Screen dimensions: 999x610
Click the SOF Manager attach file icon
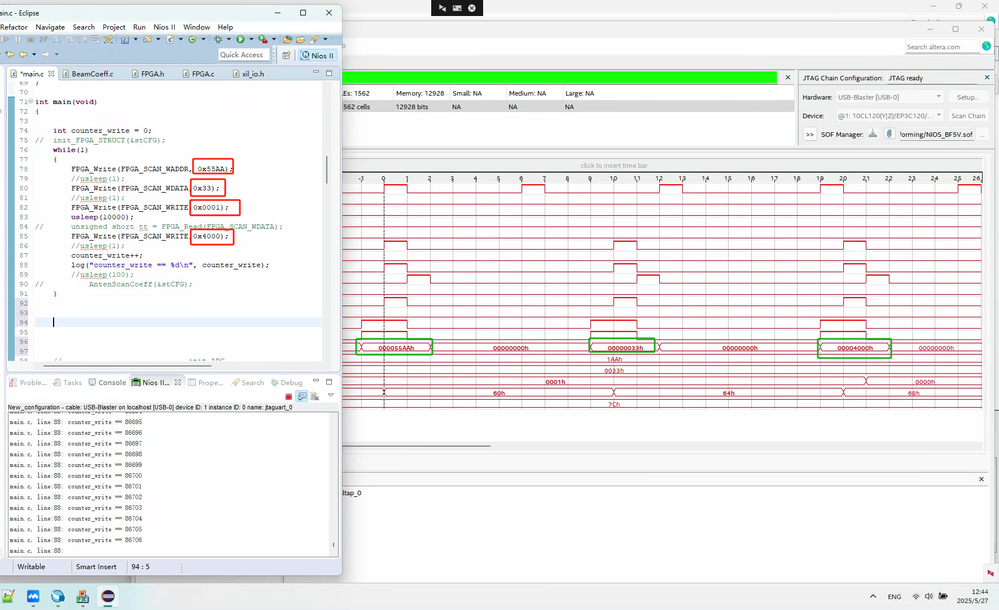point(887,133)
